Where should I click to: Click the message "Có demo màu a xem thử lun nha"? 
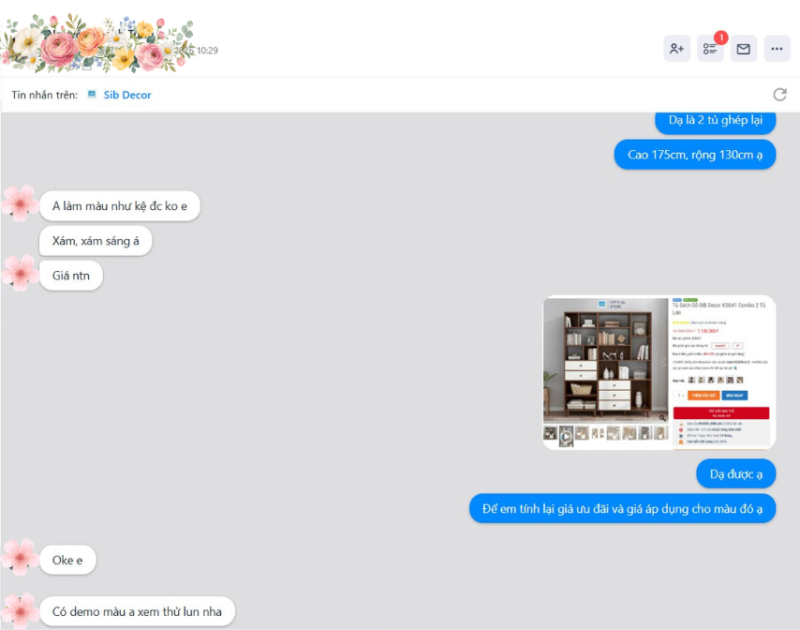[137, 611]
